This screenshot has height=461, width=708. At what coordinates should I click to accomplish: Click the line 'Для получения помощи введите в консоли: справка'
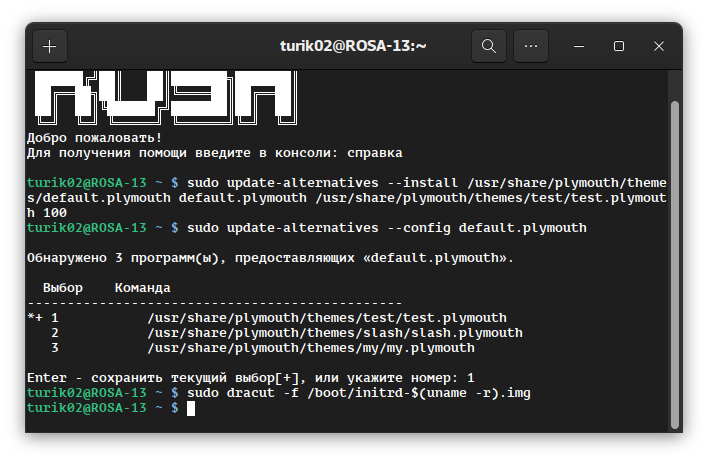214,153
